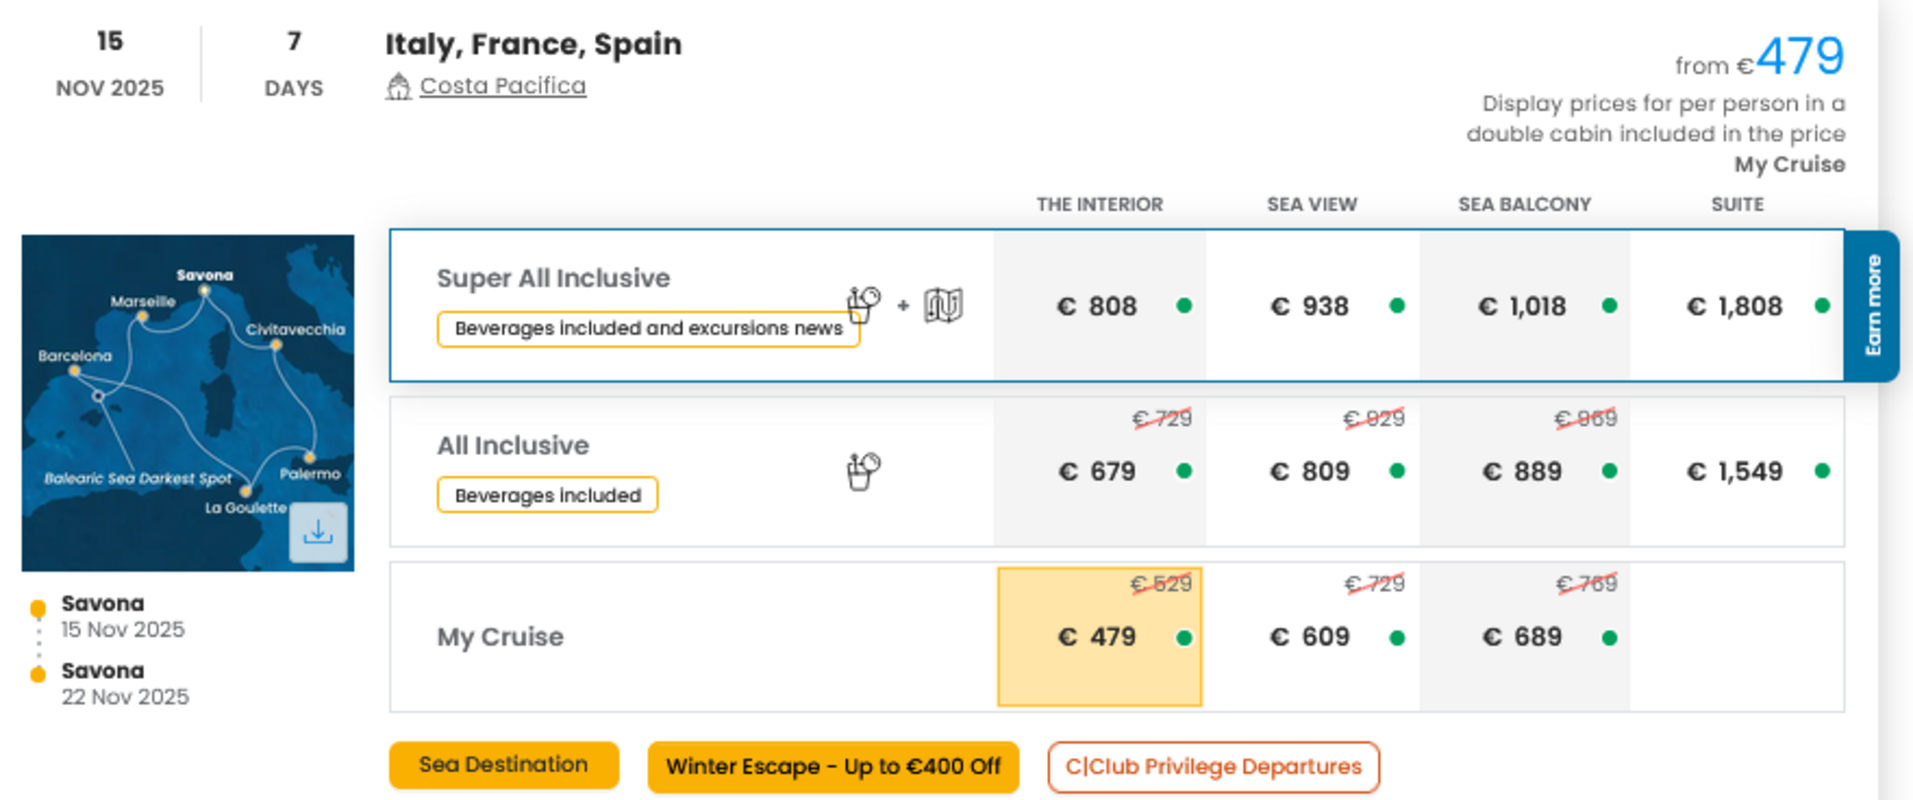Open the Costa Pacifica ship link
The image size is (1913, 800).
502,86
